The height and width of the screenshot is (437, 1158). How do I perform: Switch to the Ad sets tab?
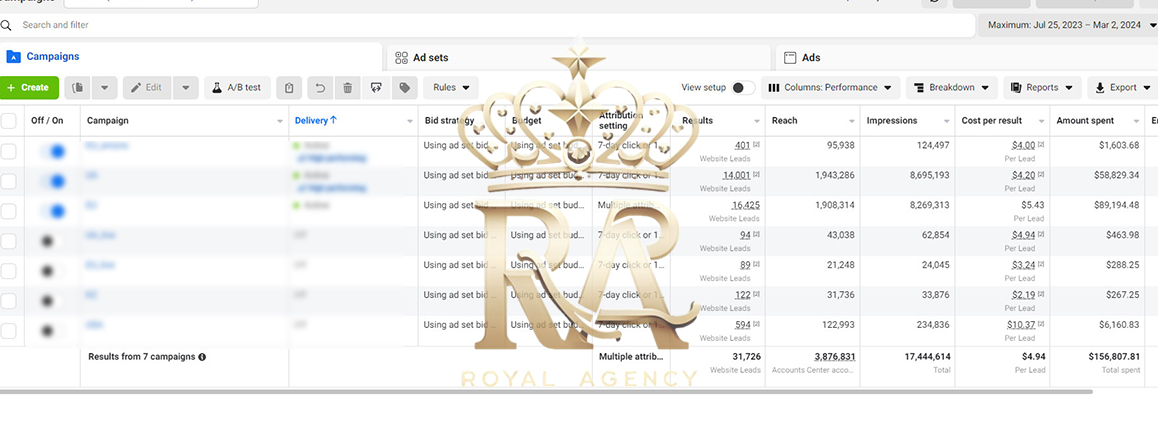click(x=578, y=58)
